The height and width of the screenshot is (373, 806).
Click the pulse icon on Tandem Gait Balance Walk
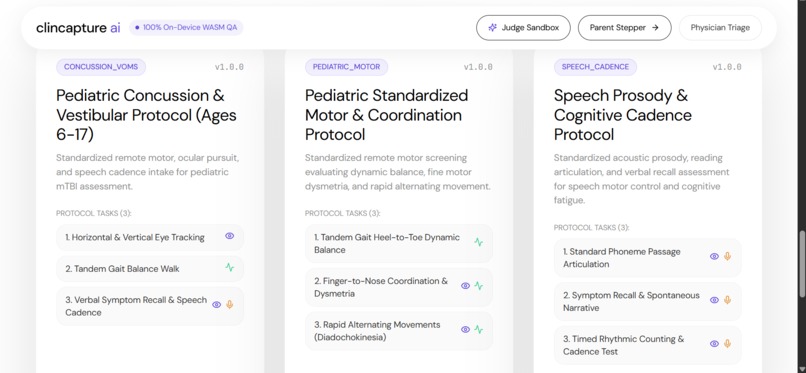pyautogui.click(x=229, y=267)
